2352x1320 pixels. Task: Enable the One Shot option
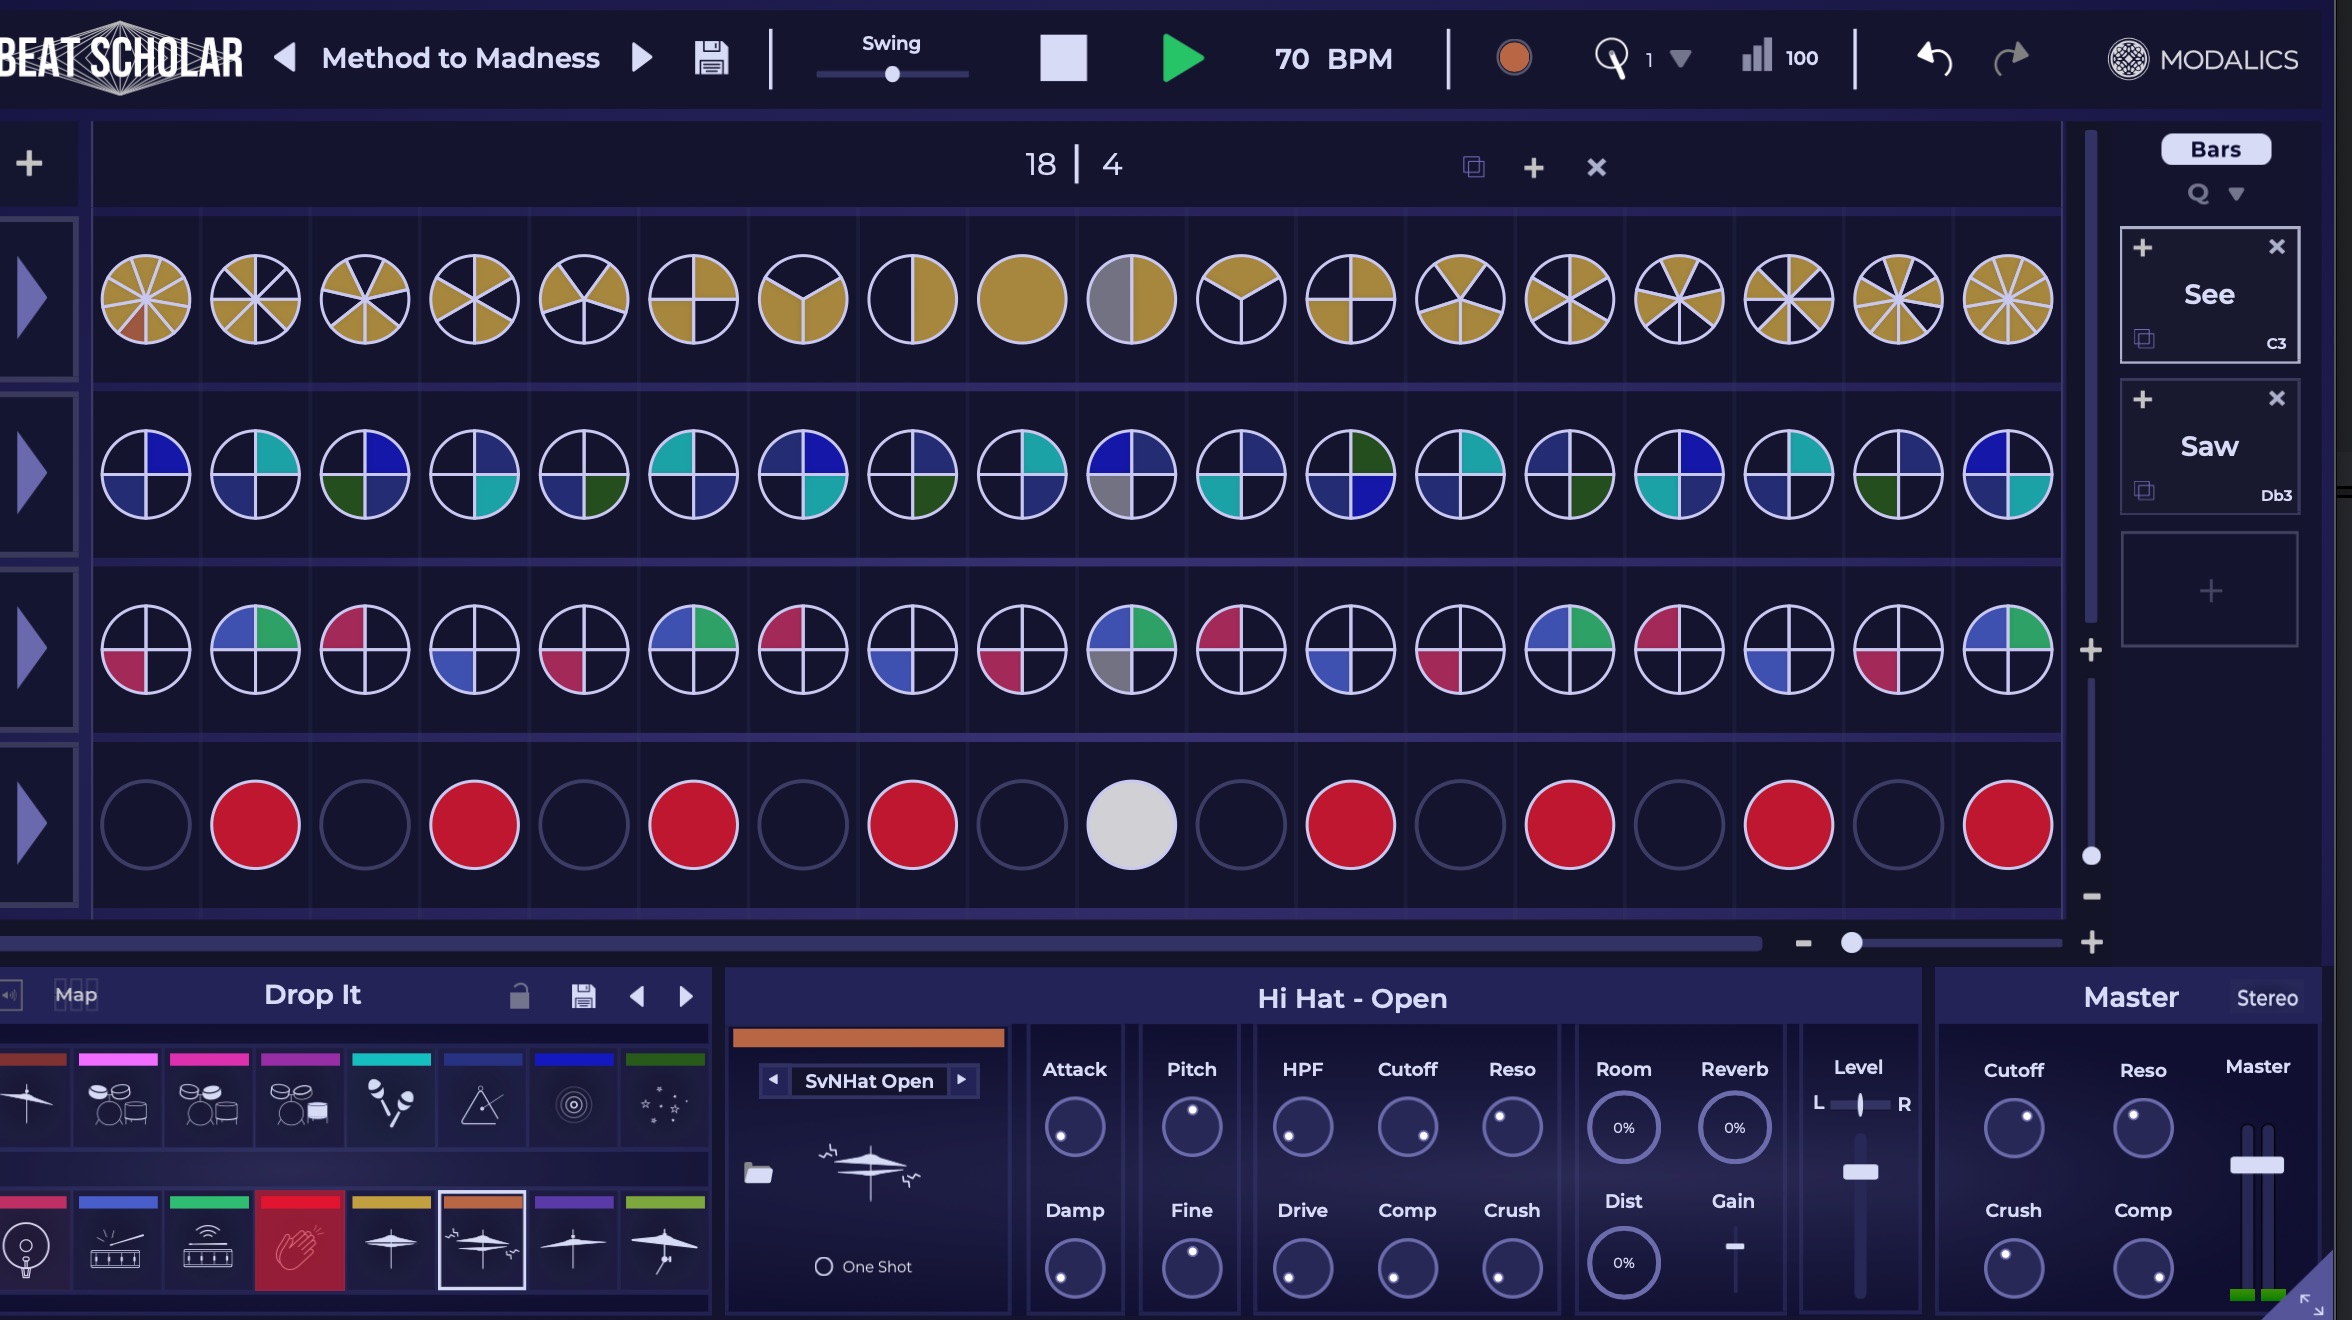coord(824,1266)
